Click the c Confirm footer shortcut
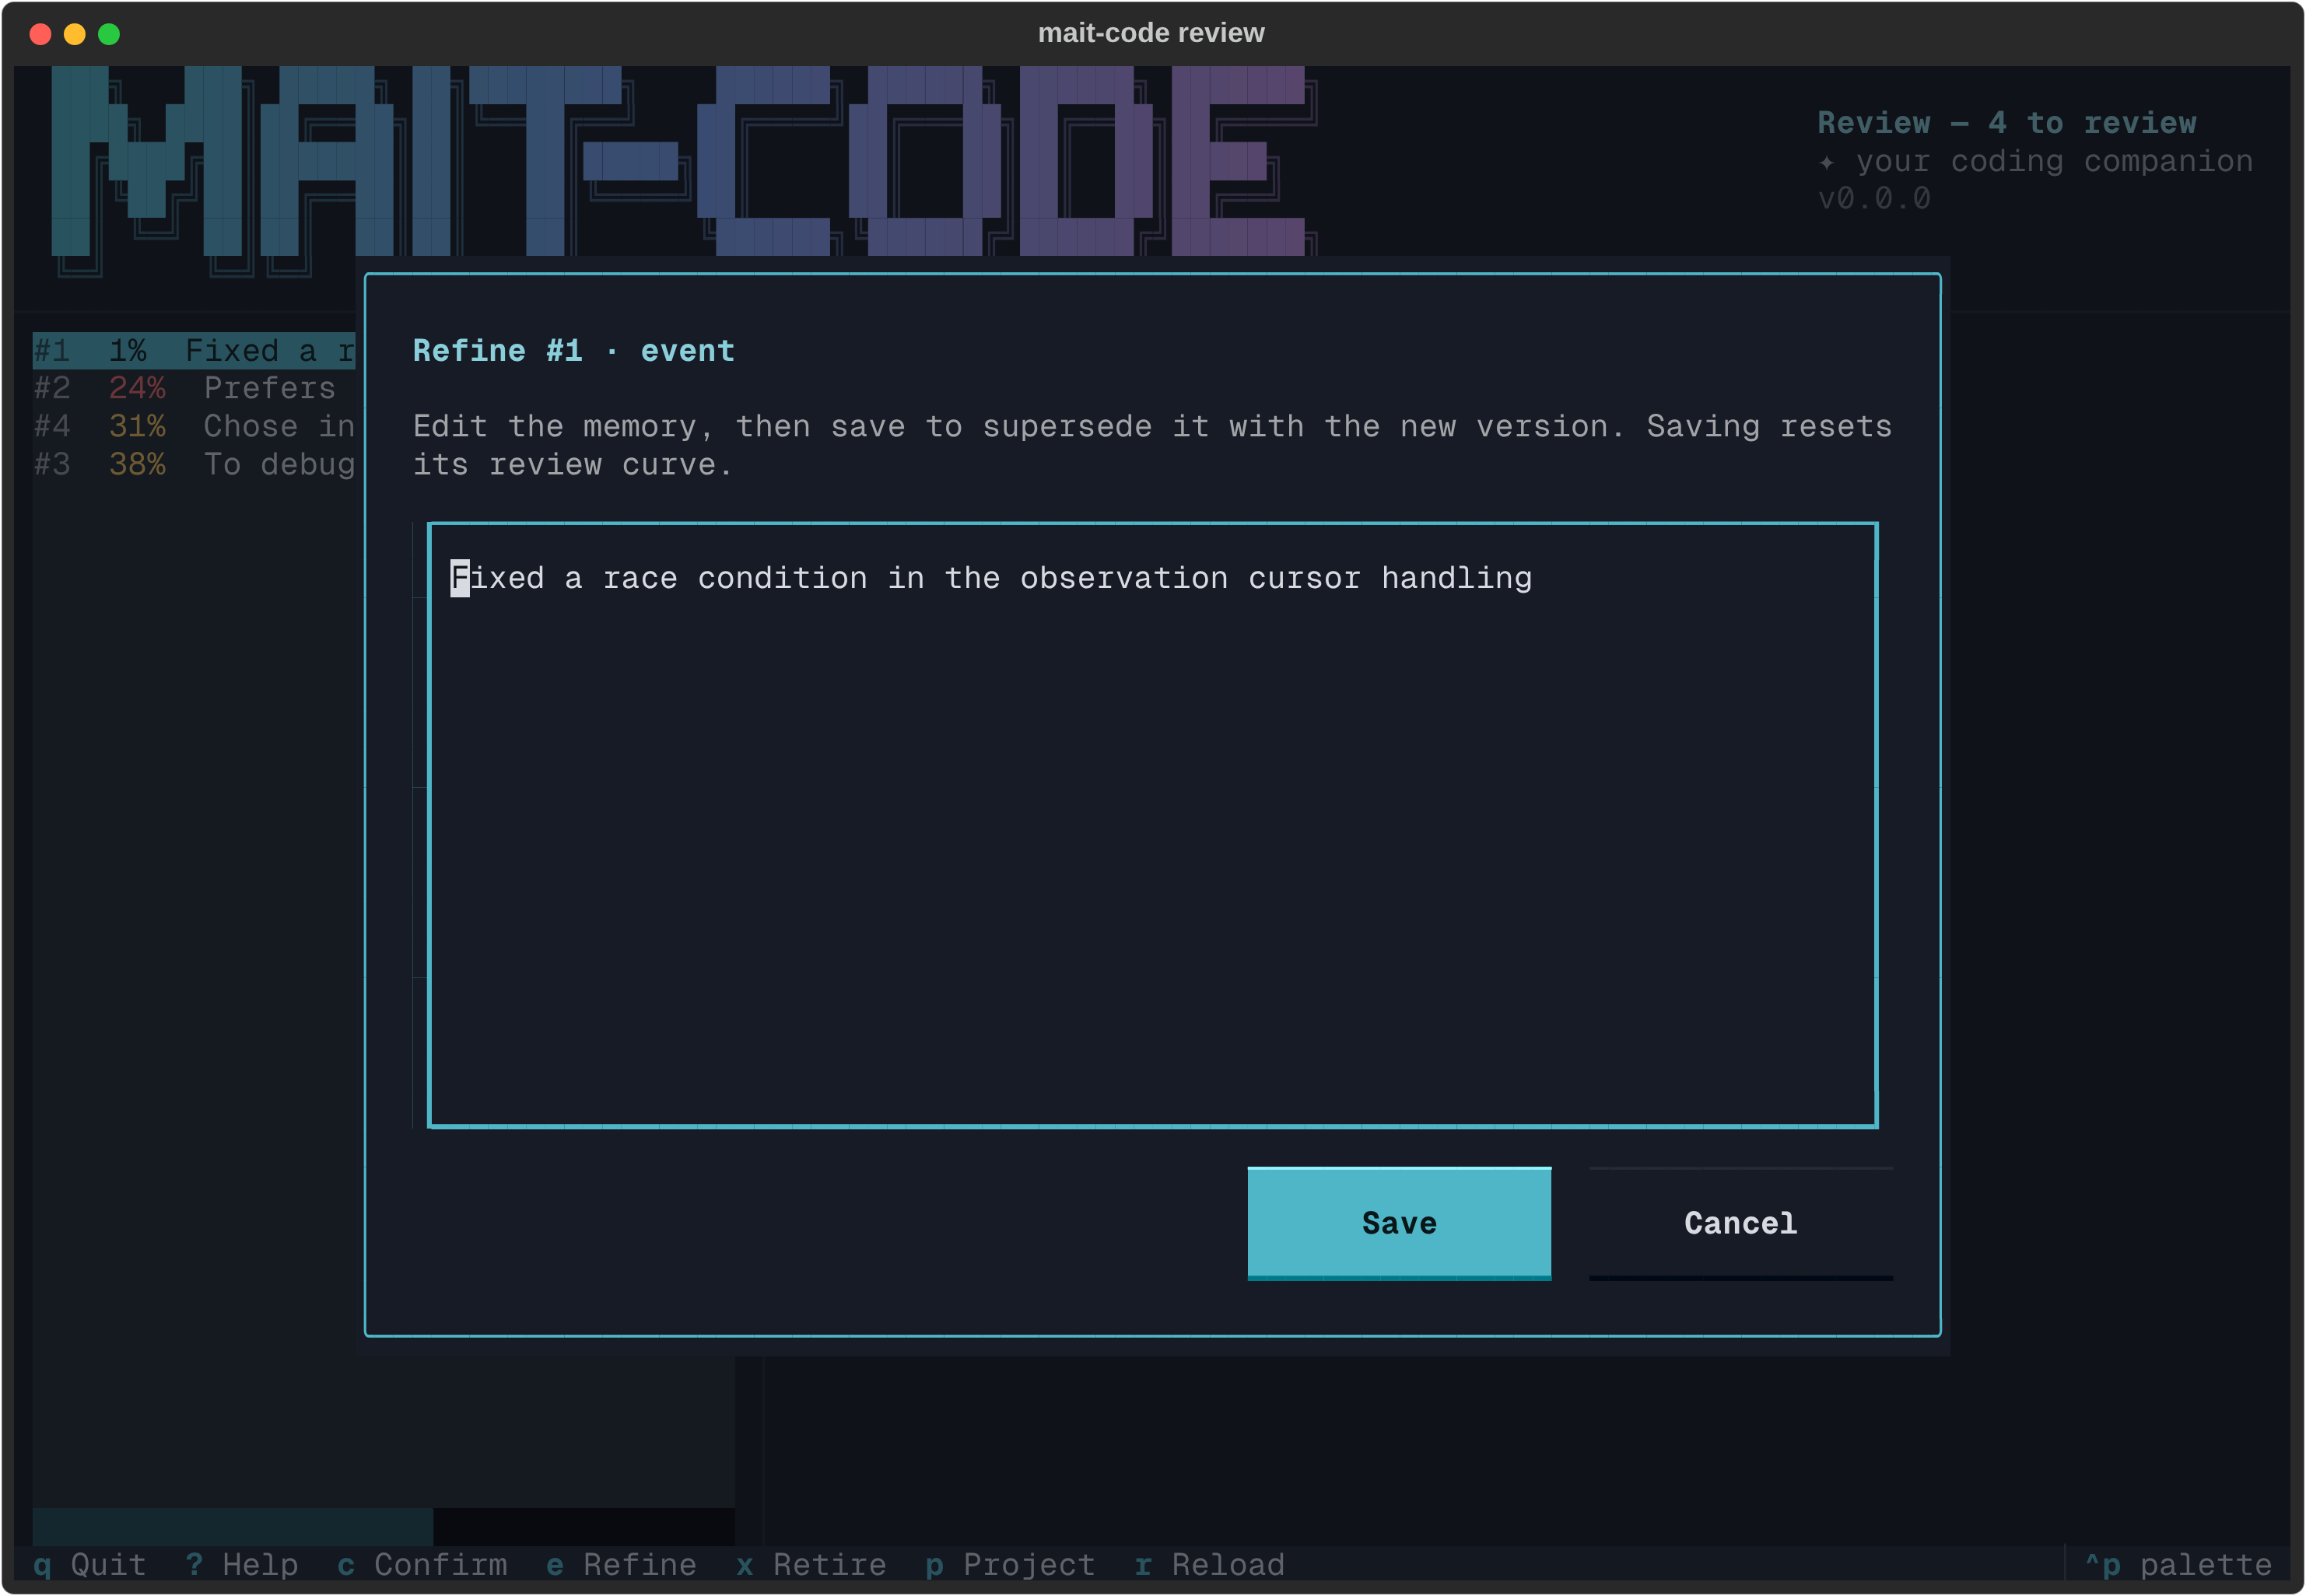Image resolution: width=2306 pixels, height=1596 pixels. click(x=422, y=1564)
